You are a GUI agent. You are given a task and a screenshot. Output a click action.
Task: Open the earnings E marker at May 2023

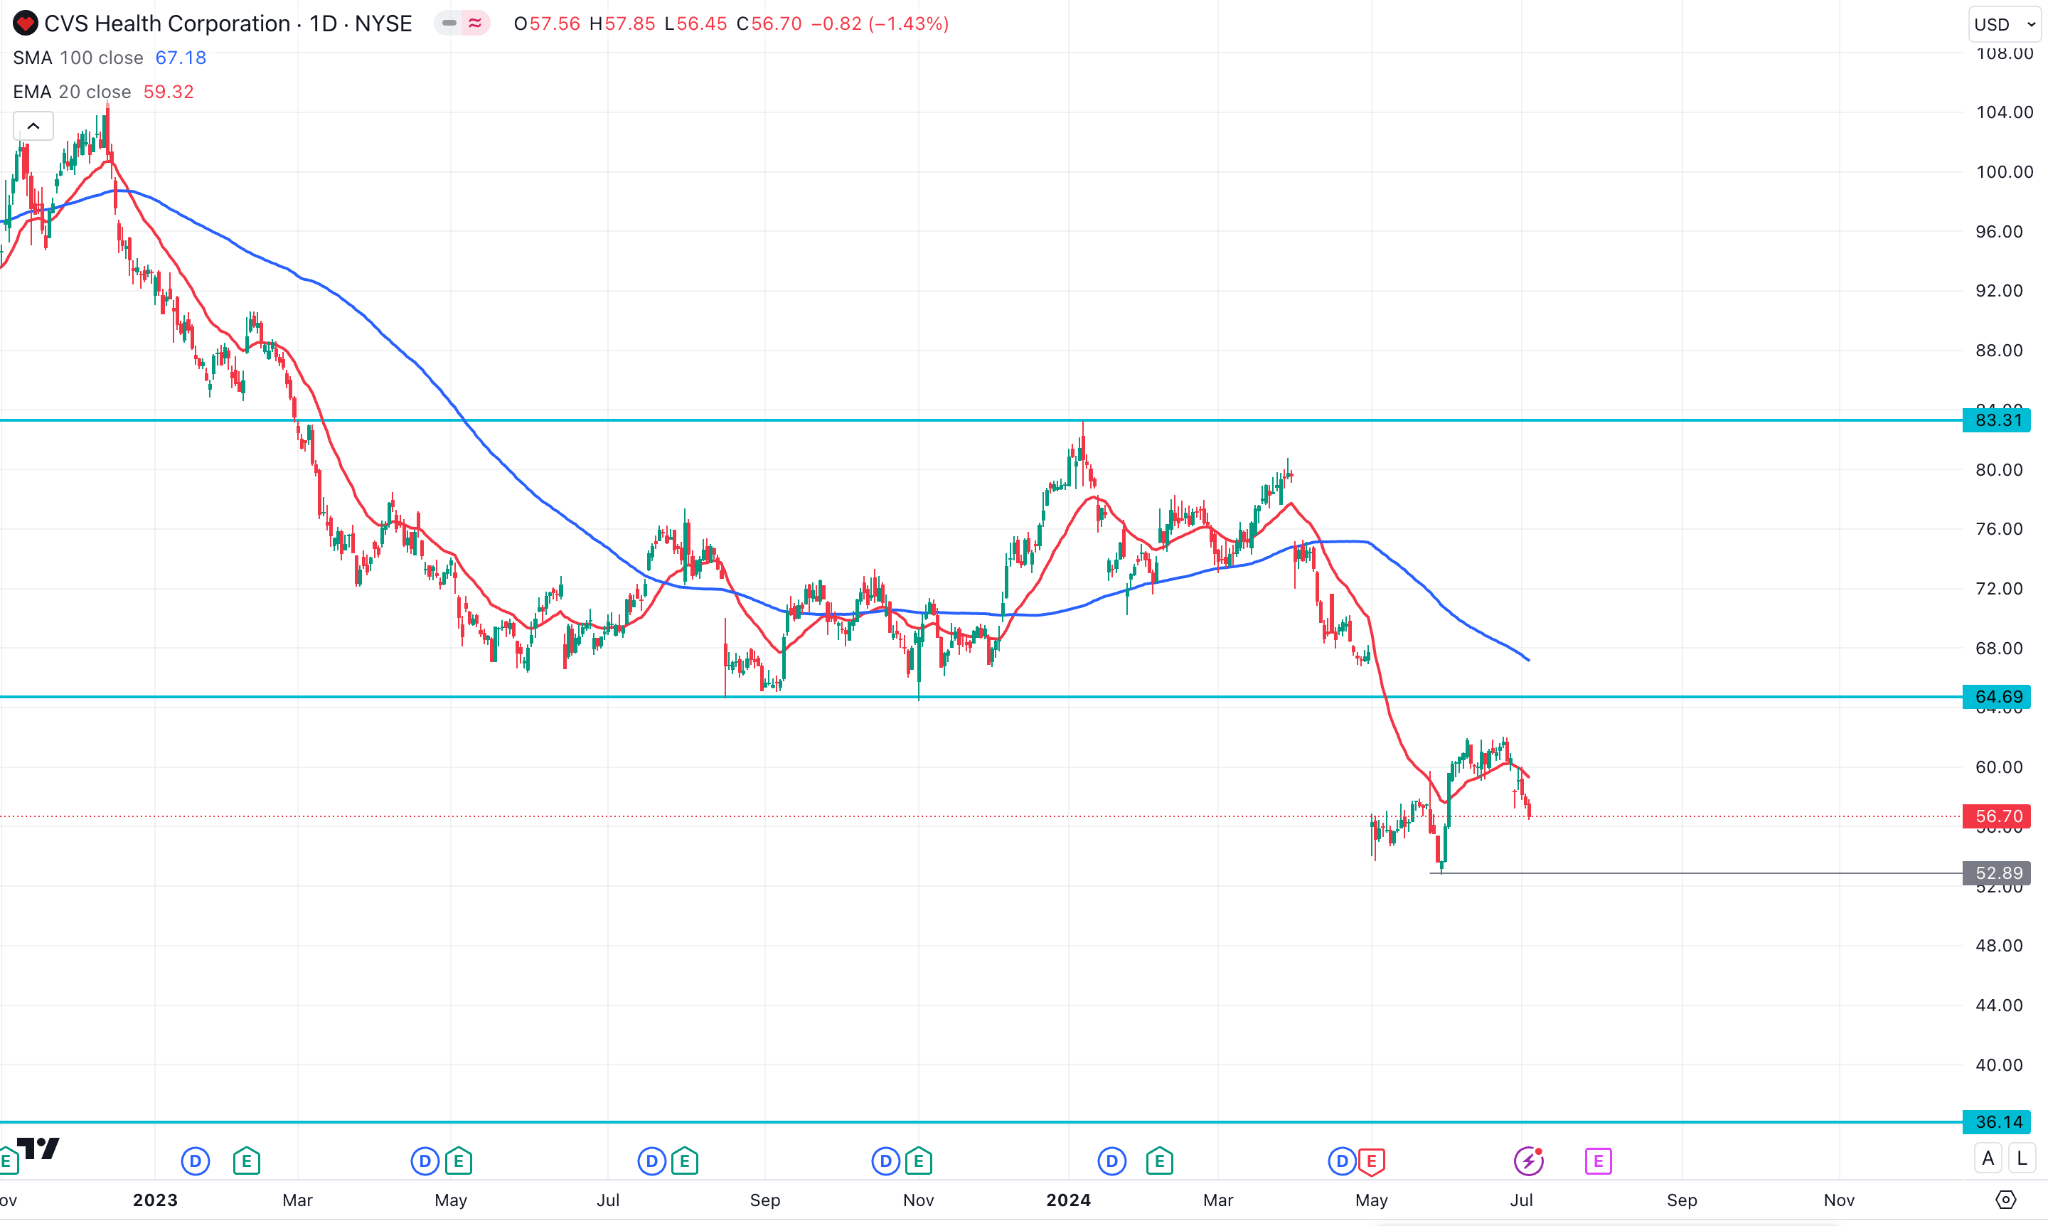click(x=458, y=1161)
